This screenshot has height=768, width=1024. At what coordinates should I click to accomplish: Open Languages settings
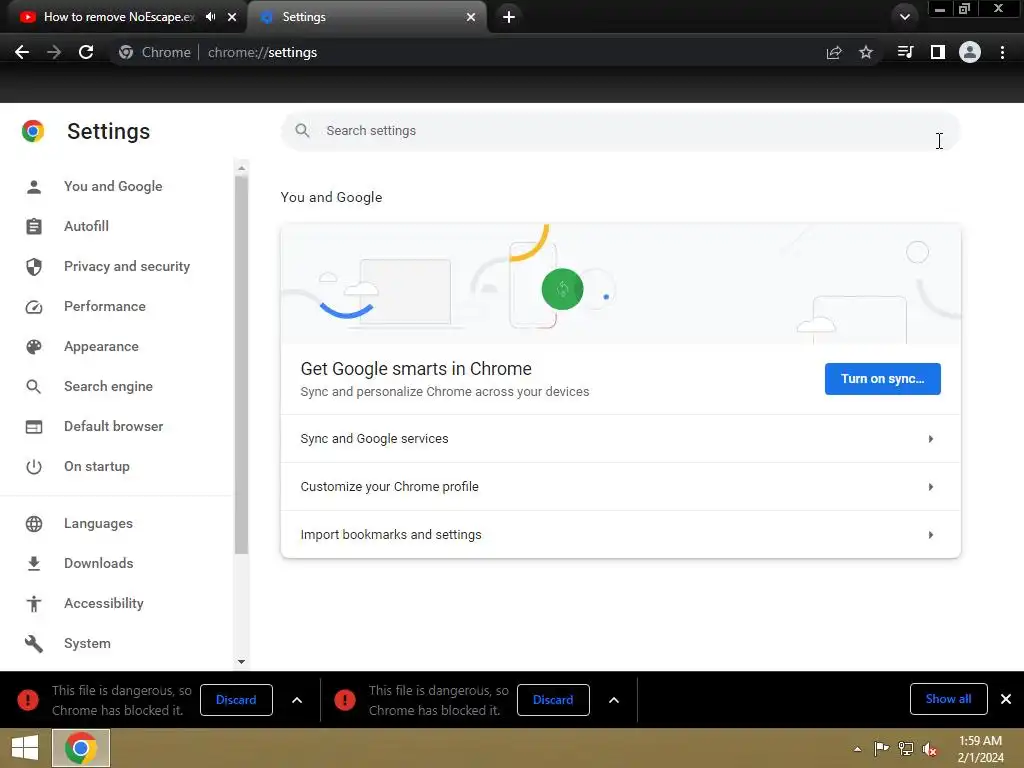(98, 524)
